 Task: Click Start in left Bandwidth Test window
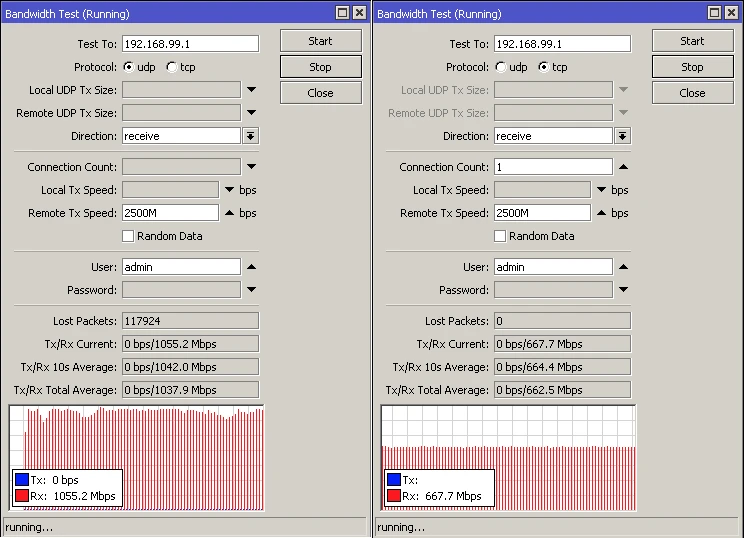321,41
